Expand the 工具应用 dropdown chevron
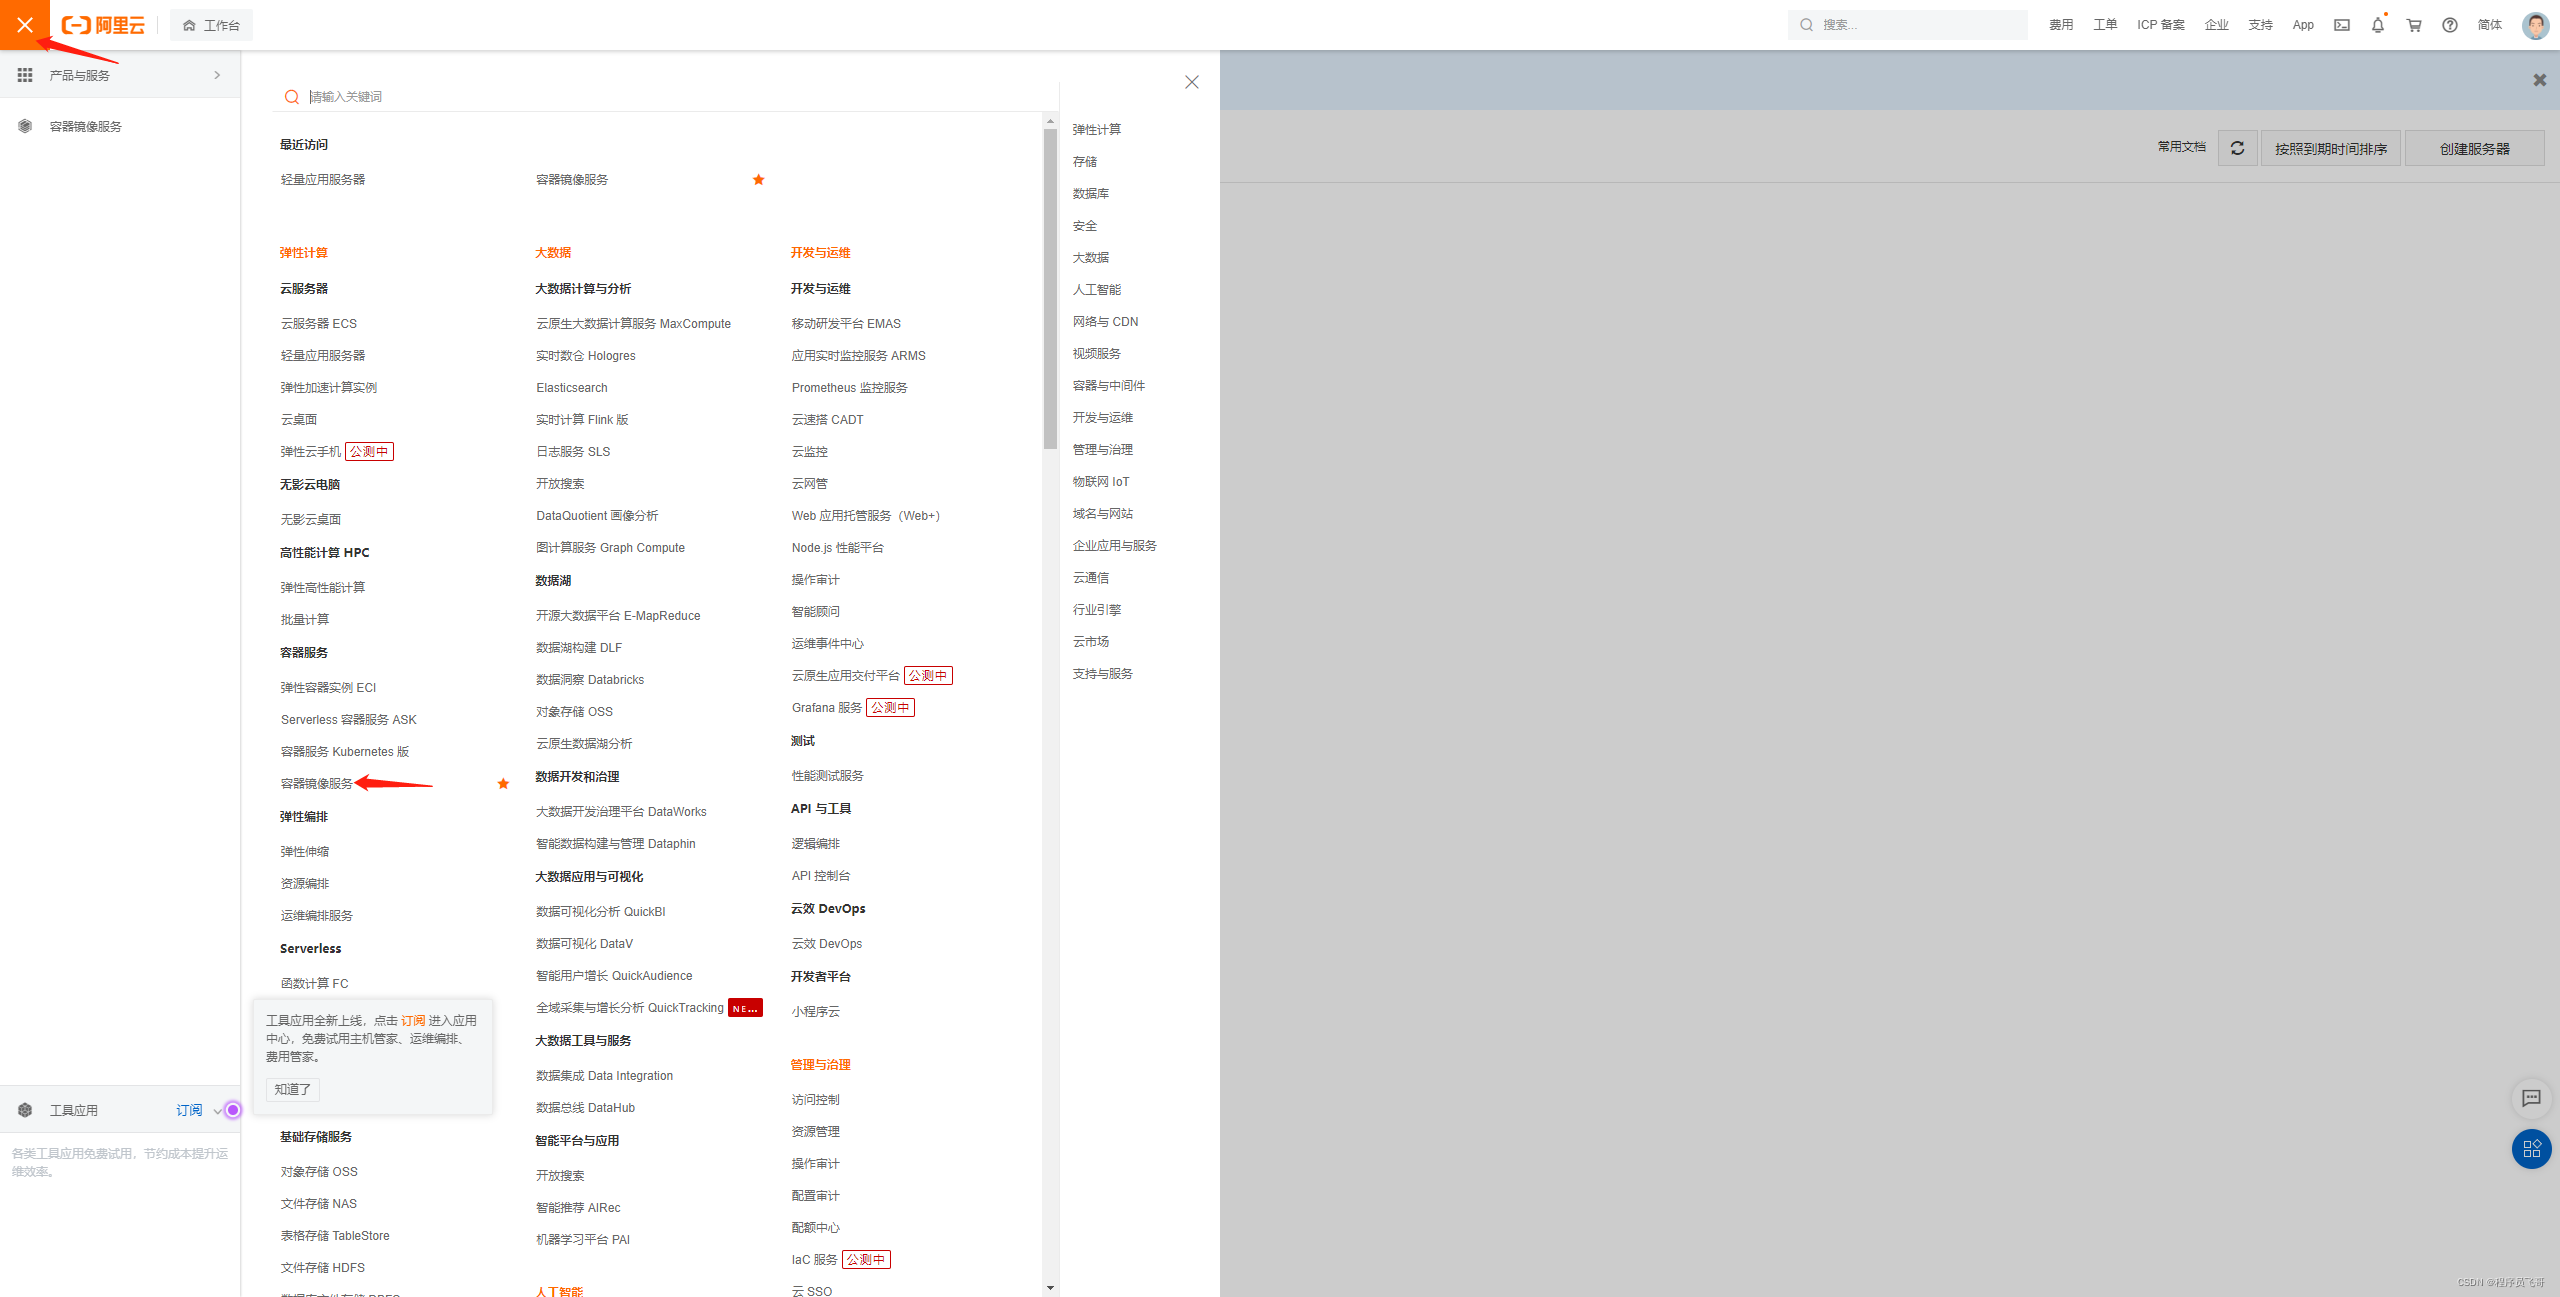 click(218, 1111)
